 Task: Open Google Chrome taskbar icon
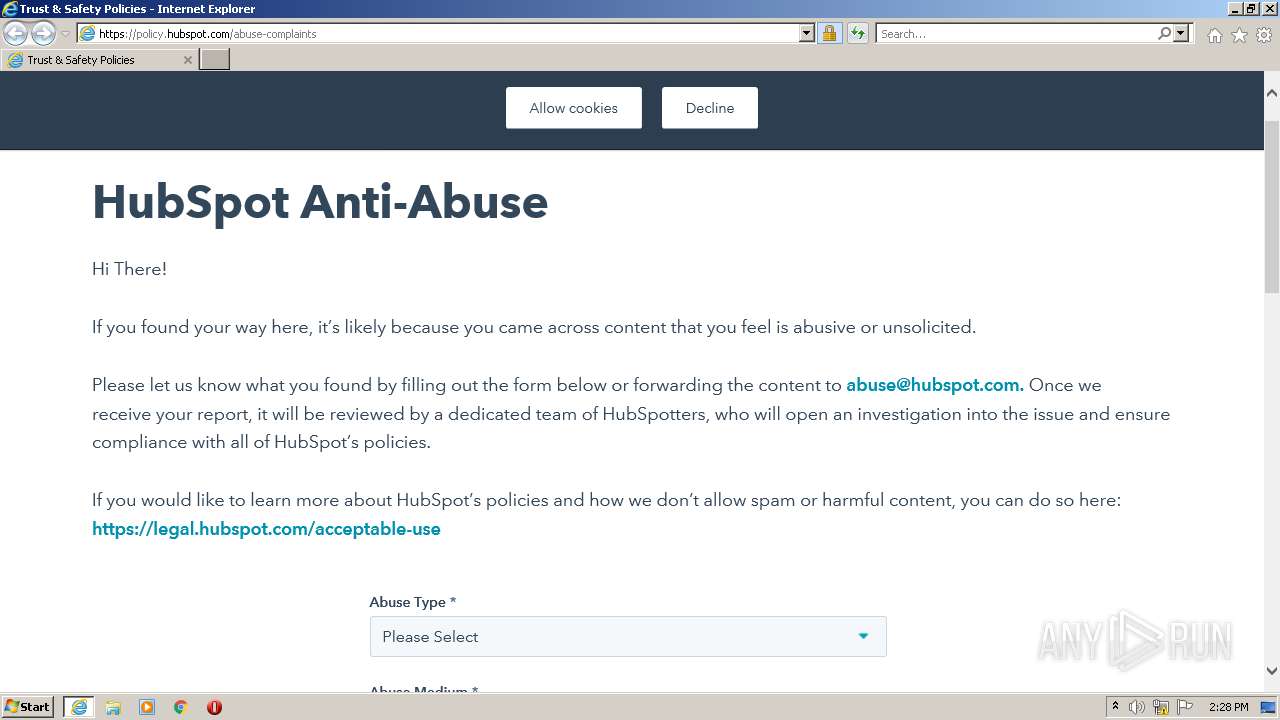click(x=181, y=707)
